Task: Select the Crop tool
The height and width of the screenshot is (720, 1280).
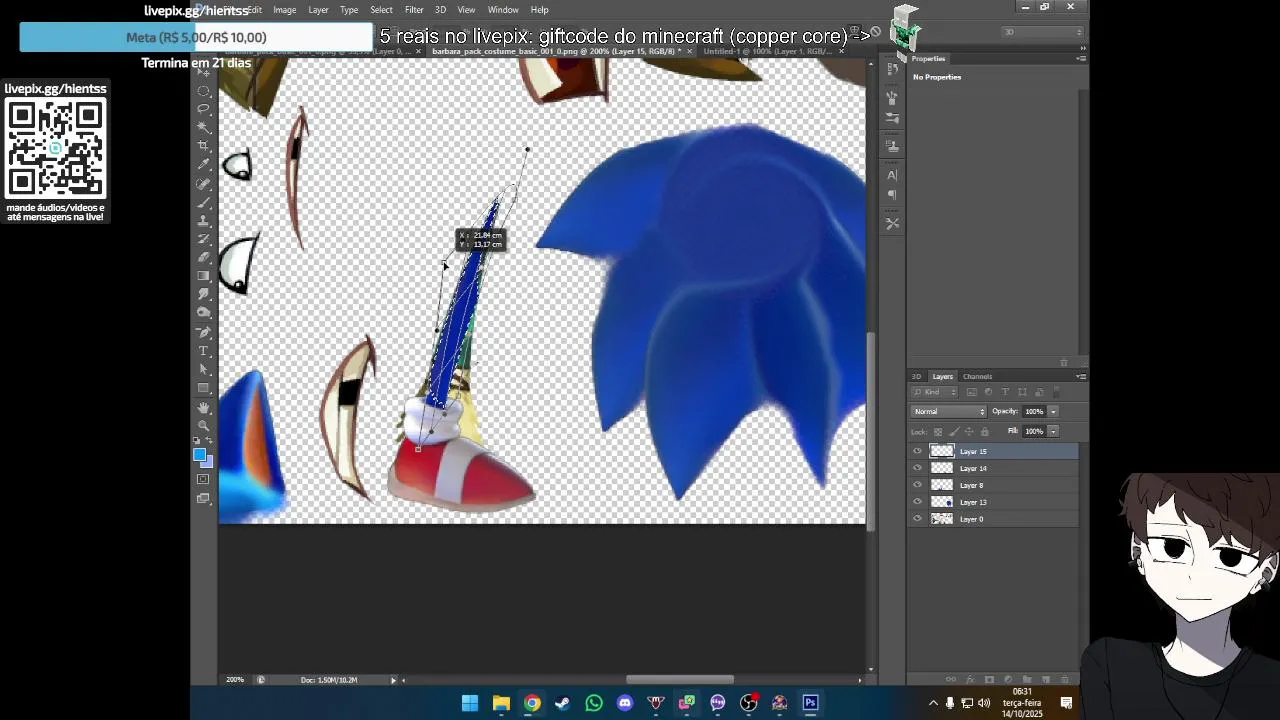Action: tap(204, 145)
